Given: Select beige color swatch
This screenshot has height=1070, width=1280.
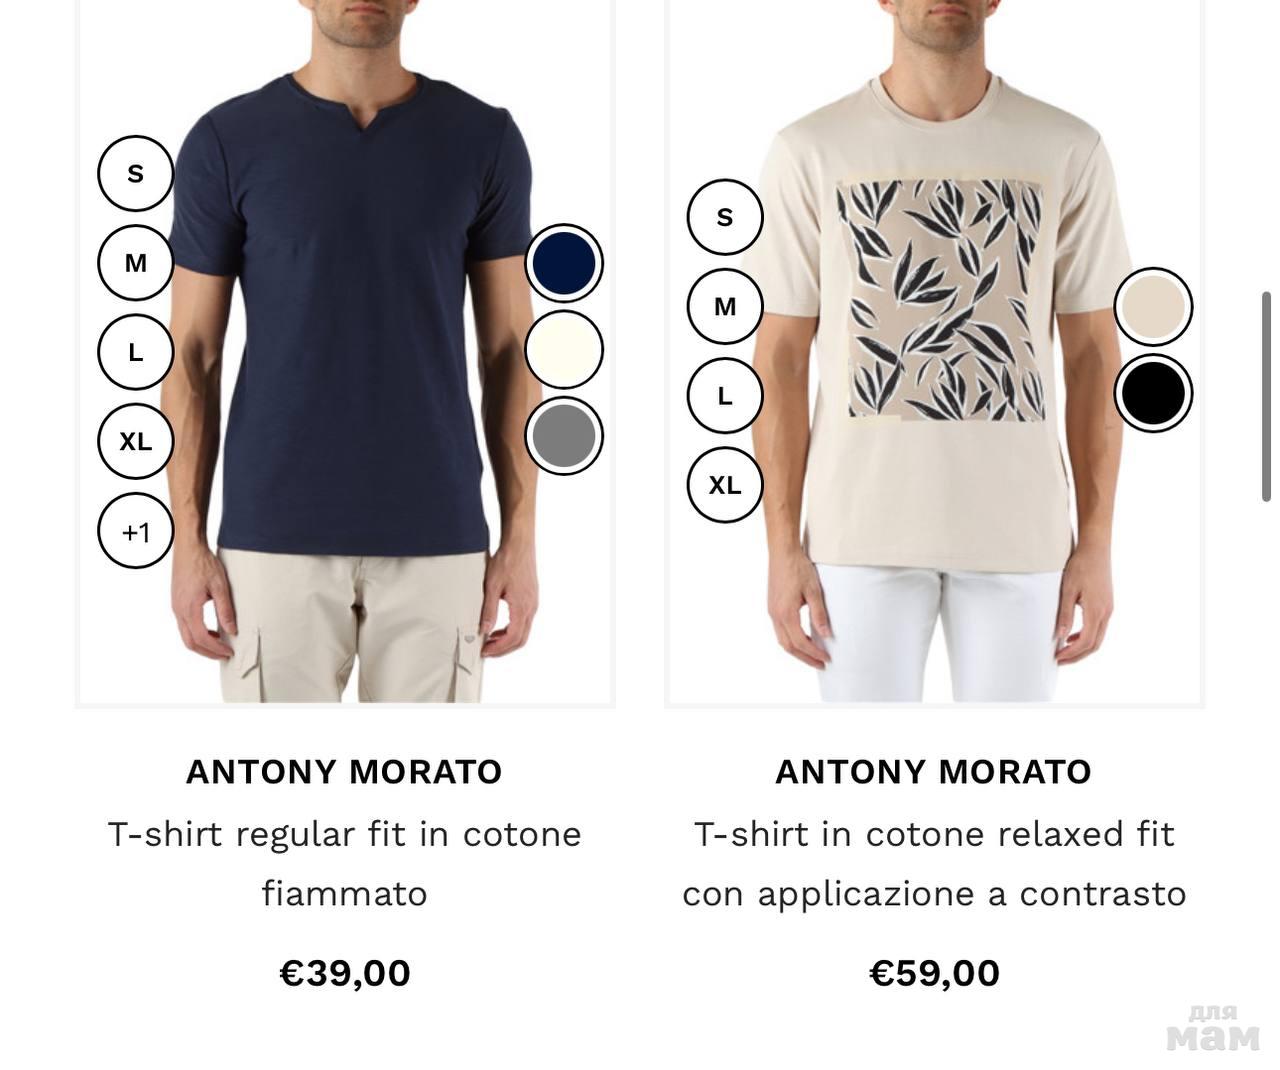Looking at the screenshot, I should coord(1153,307).
